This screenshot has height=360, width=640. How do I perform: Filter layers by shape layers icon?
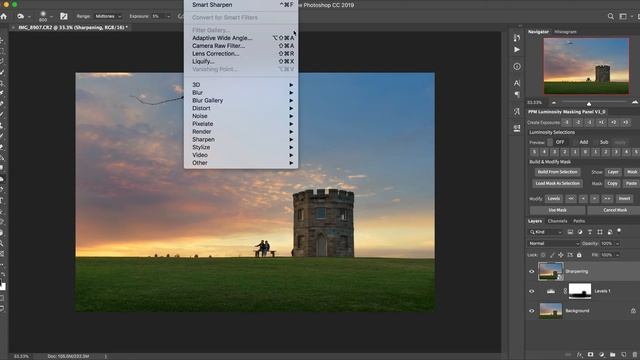(x=600, y=232)
